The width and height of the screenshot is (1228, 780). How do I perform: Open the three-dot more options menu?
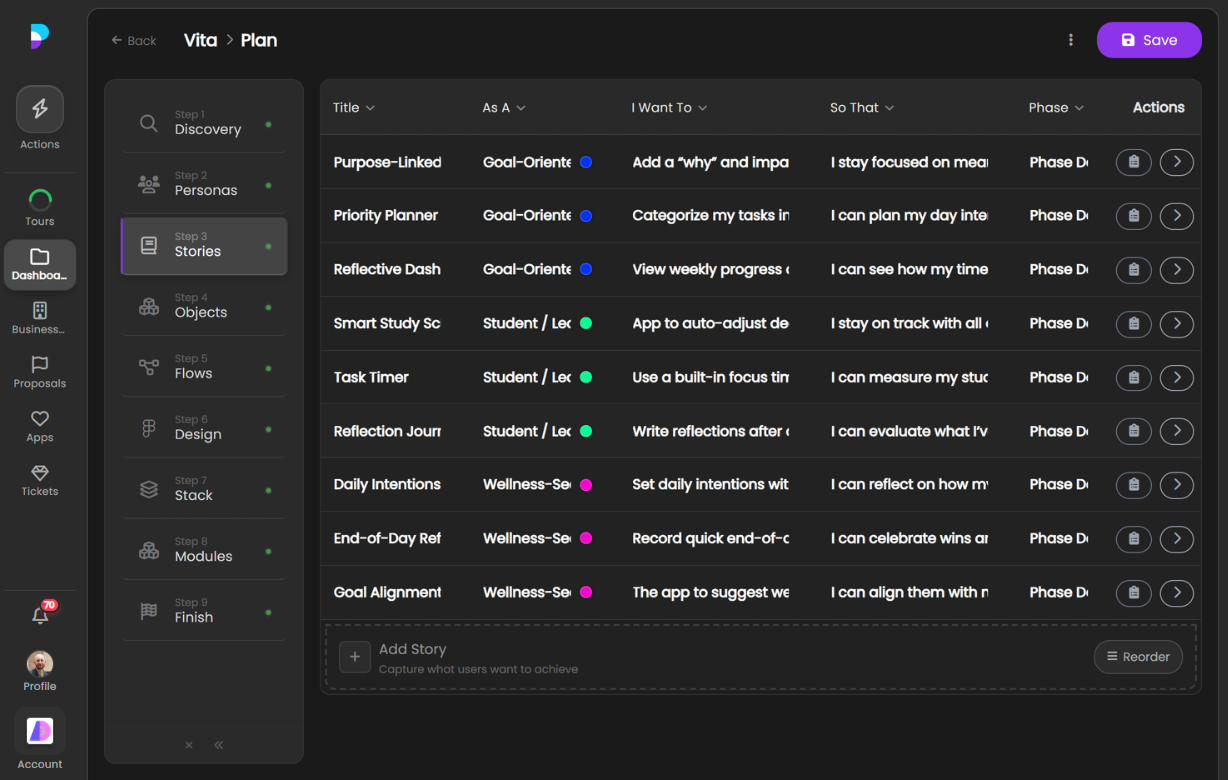1071,40
